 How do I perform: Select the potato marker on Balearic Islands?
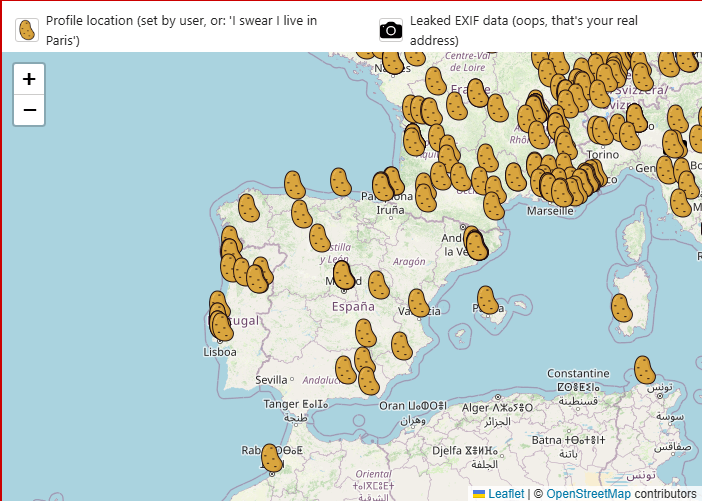click(x=487, y=300)
